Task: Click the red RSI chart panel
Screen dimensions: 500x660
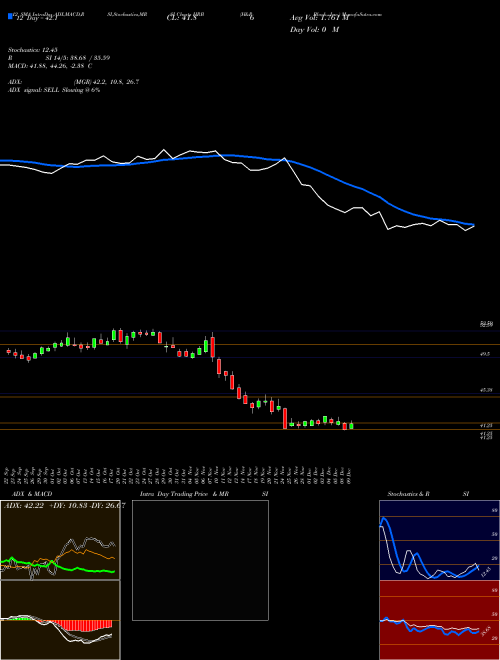Action: click(x=439, y=620)
